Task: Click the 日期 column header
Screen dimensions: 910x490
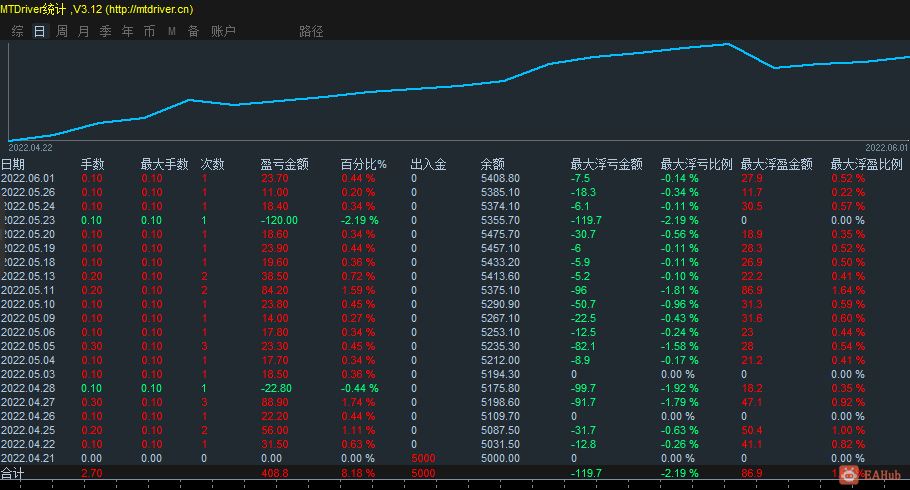Action: 13,164
